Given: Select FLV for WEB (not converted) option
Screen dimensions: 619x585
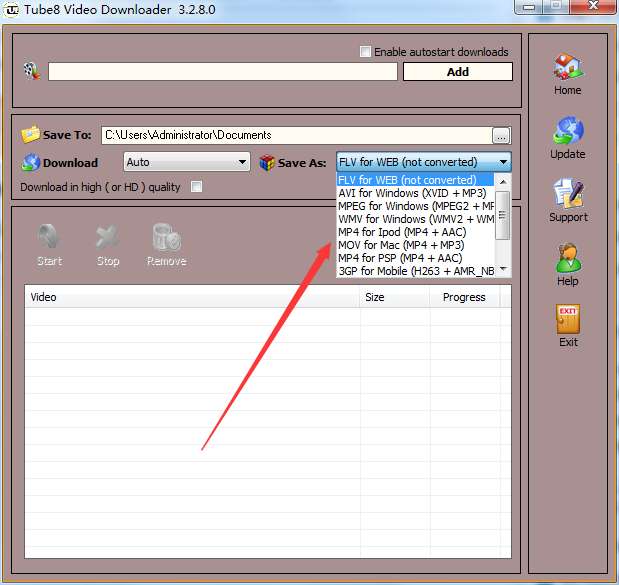Looking at the screenshot, I should 415,180.
